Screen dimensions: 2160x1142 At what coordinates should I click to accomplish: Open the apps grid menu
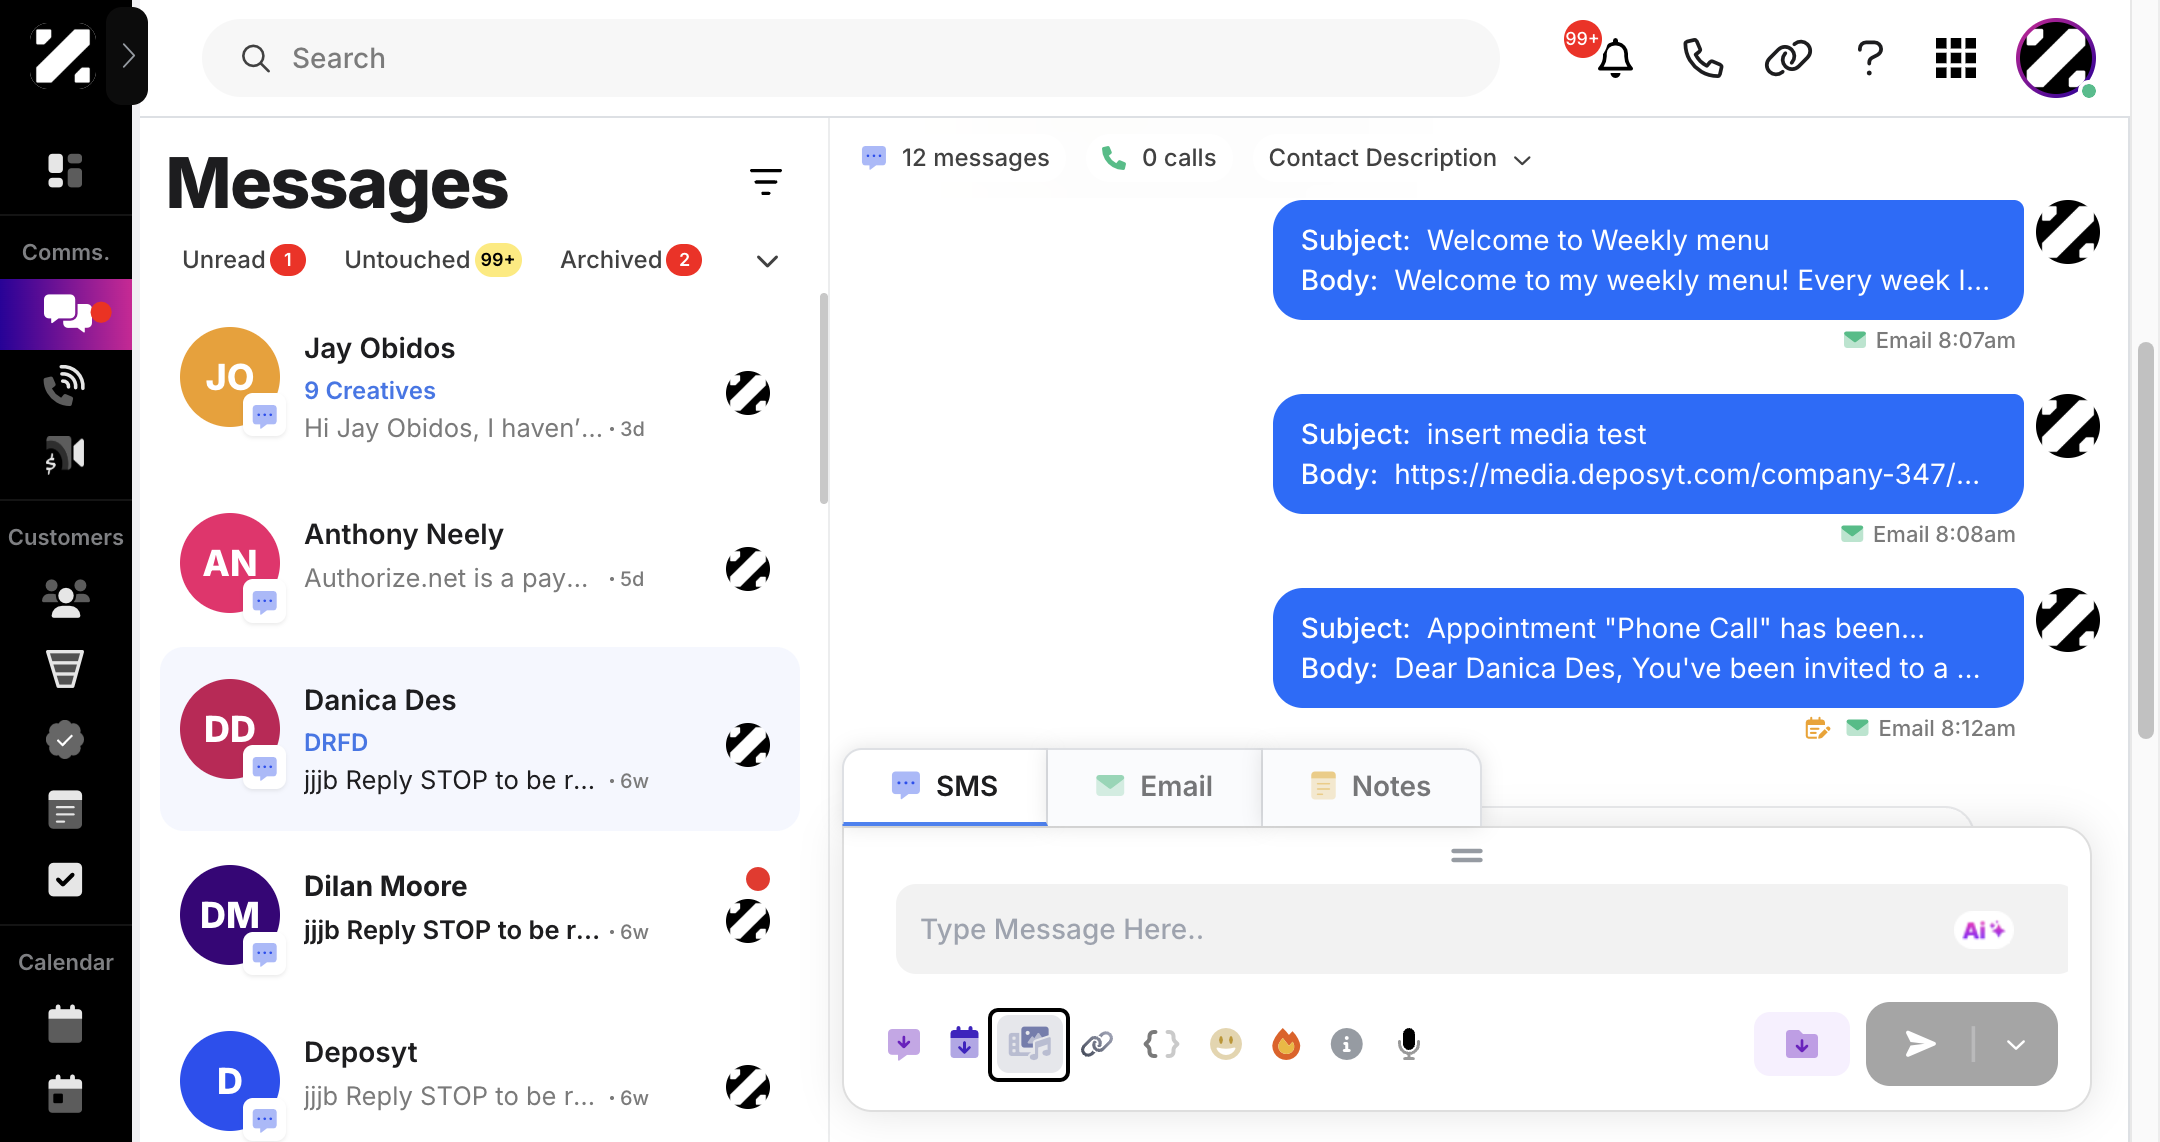1955,58
